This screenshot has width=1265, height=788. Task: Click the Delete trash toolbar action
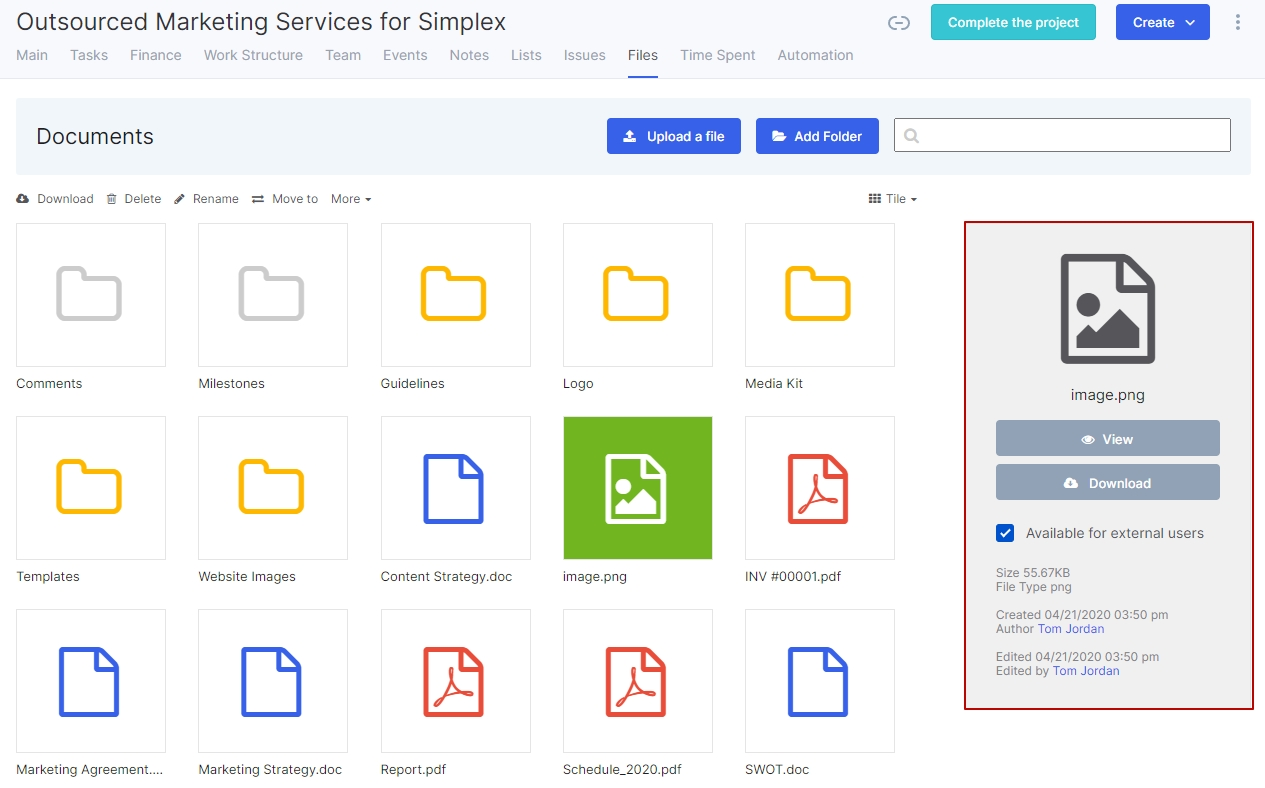[134, 199]
